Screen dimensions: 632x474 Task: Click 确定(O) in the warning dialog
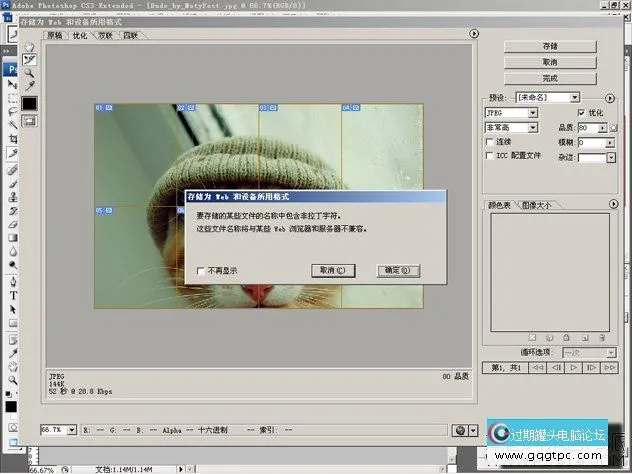pos(398,270)
